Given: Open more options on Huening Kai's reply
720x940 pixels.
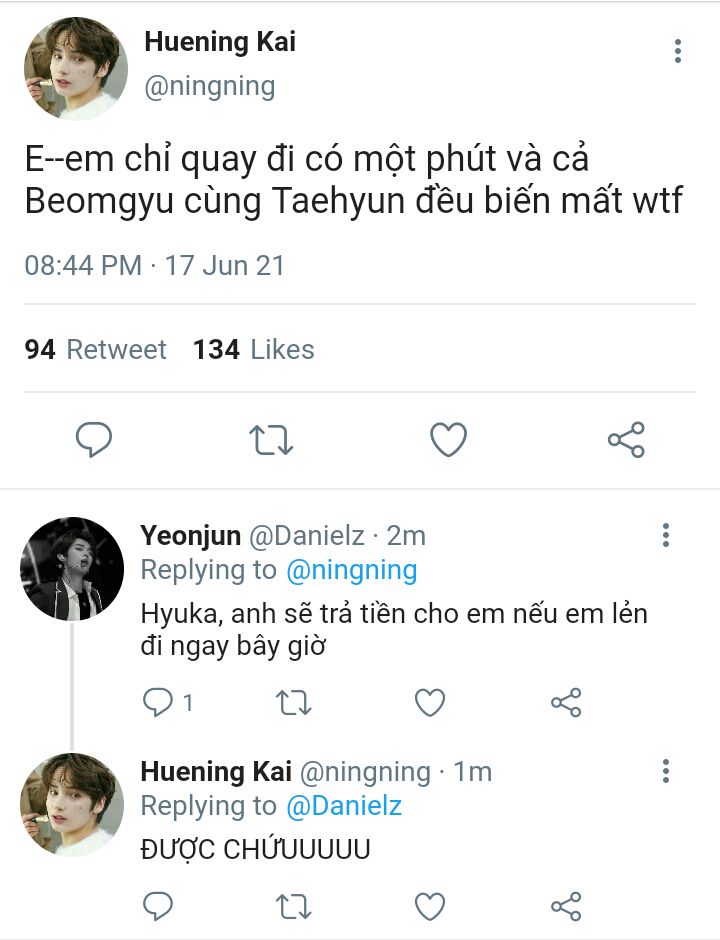Looking at the screenshot, I should pos(665,771).
